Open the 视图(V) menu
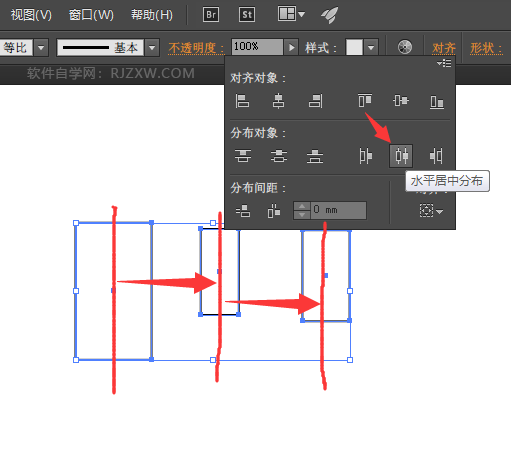Screen dimensions: 511x453 tap(31, 15)
